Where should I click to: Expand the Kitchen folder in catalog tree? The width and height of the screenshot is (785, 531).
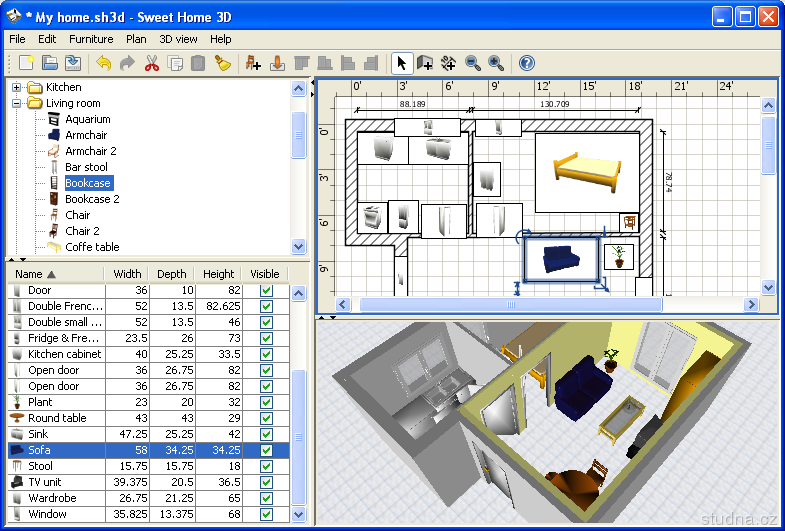pyautogui.click(x=17, y=87)
